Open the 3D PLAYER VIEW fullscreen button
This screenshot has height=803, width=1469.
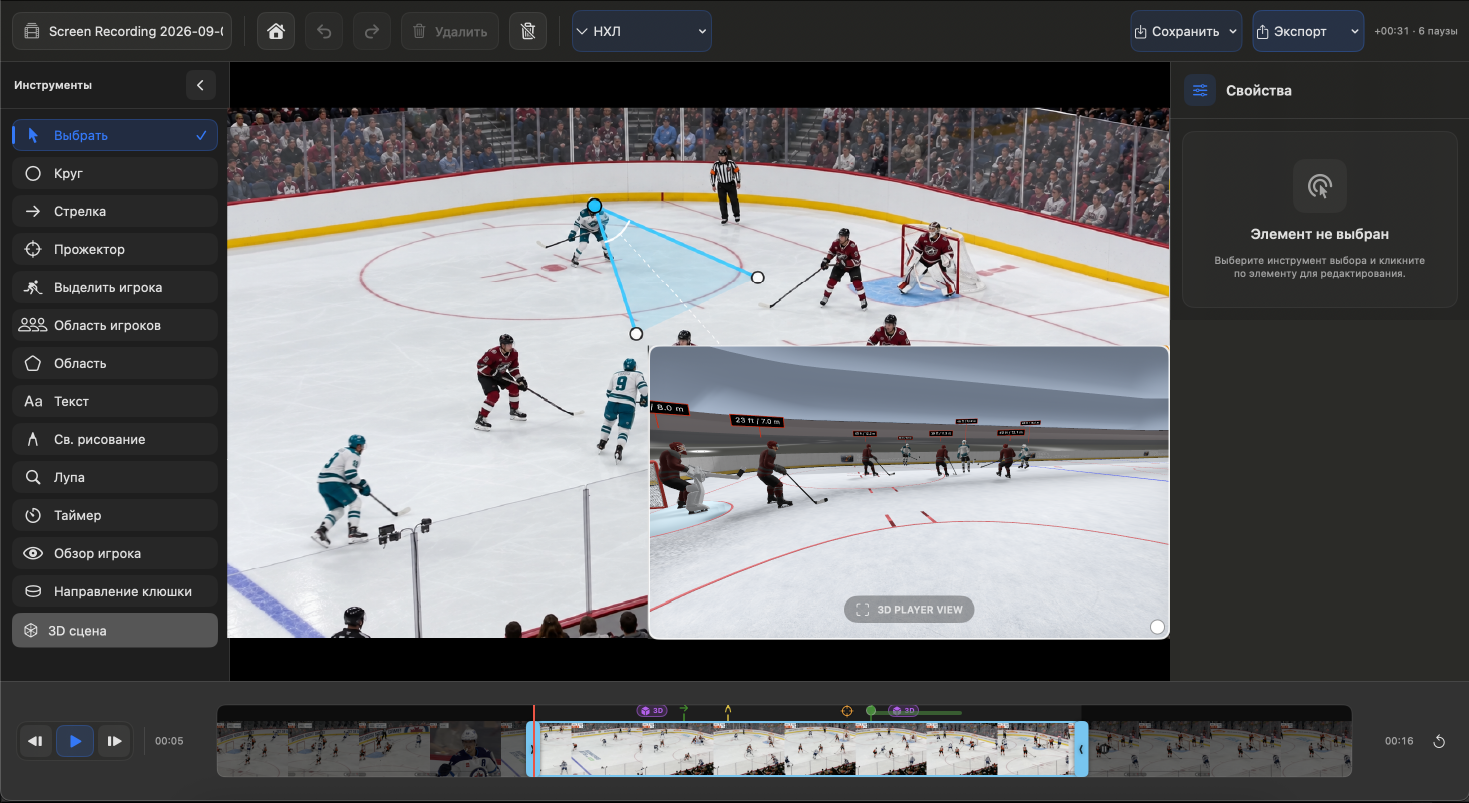(x=909, y=609)
